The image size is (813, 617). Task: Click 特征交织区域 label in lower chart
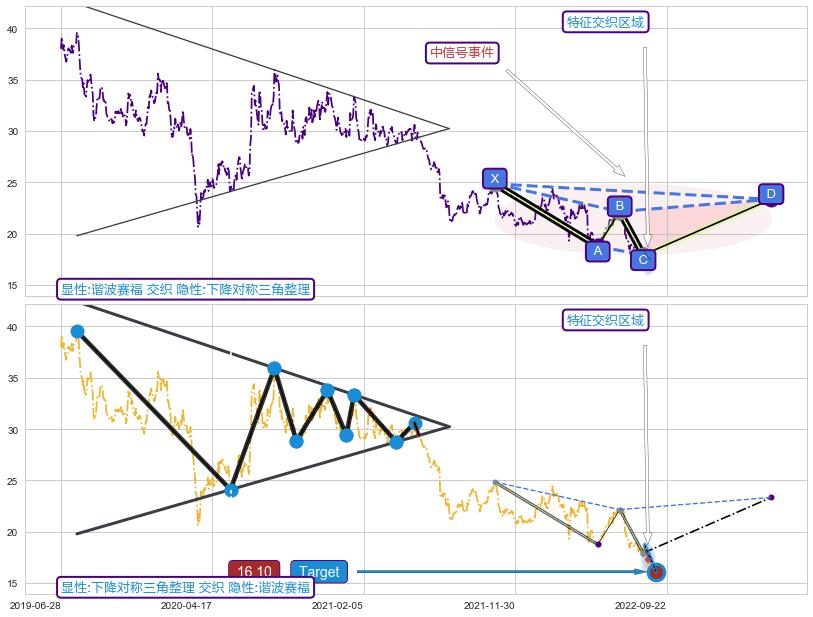[606, 320]
